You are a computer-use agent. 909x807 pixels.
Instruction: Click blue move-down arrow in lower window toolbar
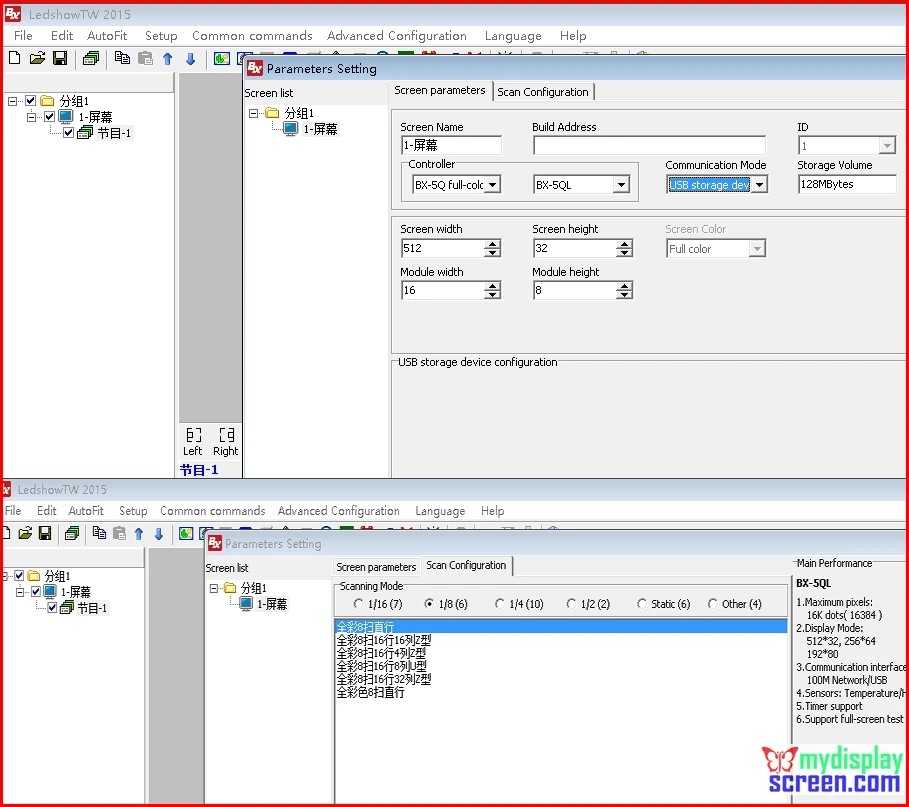click(159, 533)
